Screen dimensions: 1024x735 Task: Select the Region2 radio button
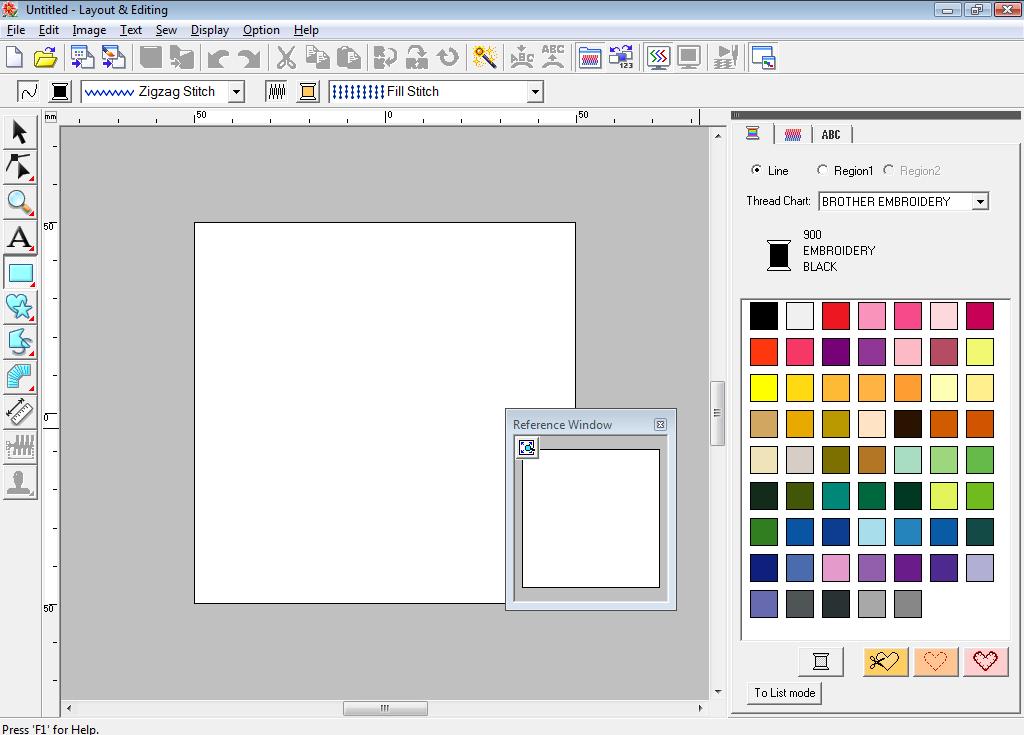[x=888, y=170]
